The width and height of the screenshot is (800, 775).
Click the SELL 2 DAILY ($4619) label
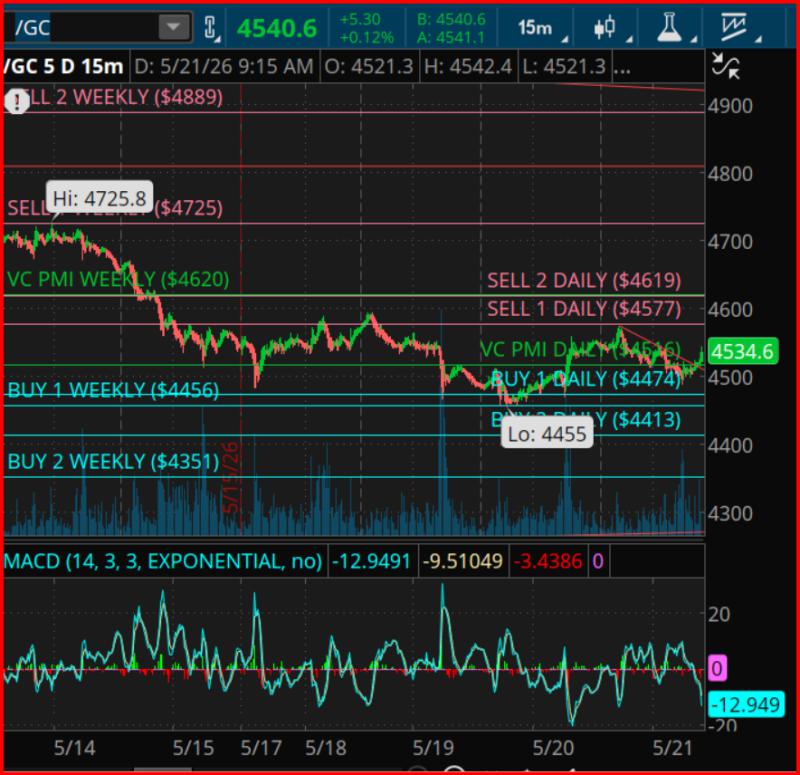(x=584, y=281)
